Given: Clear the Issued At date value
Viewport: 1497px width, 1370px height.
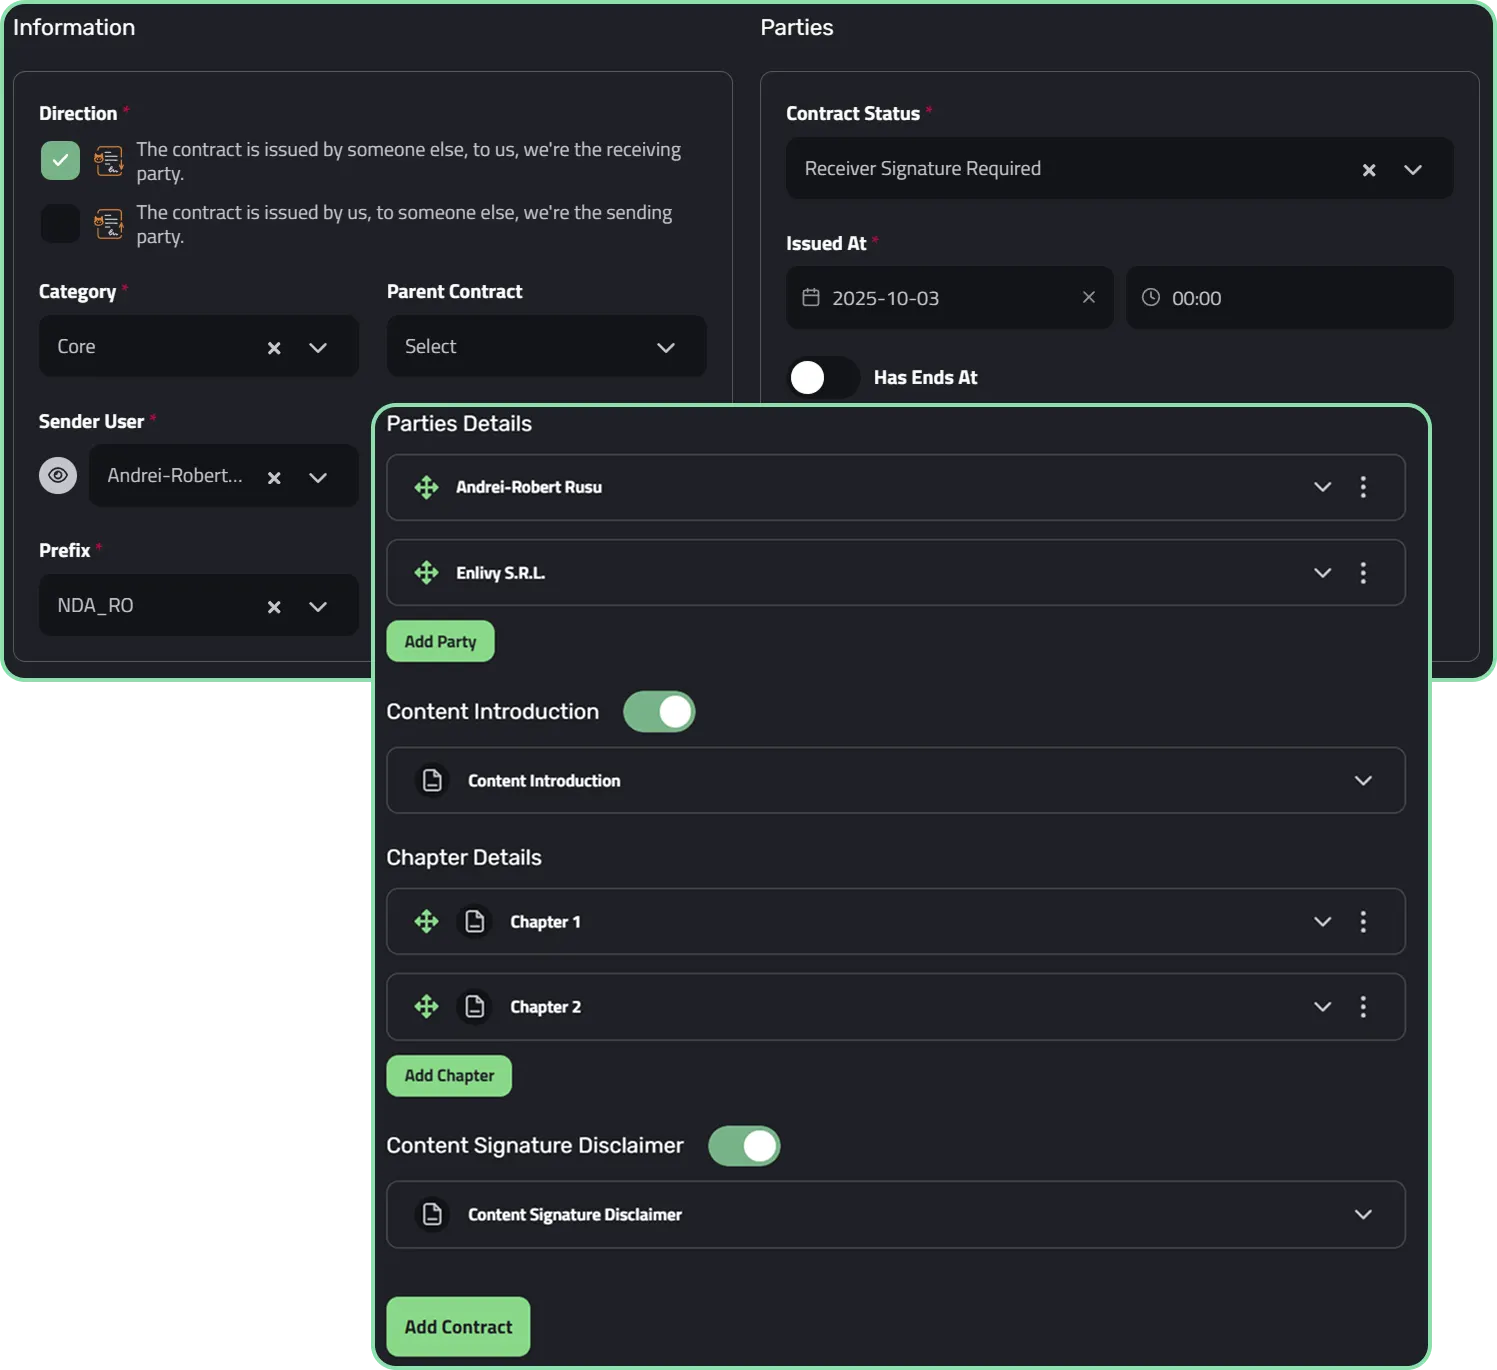Looking at the screenshot, I should 1089,297.
